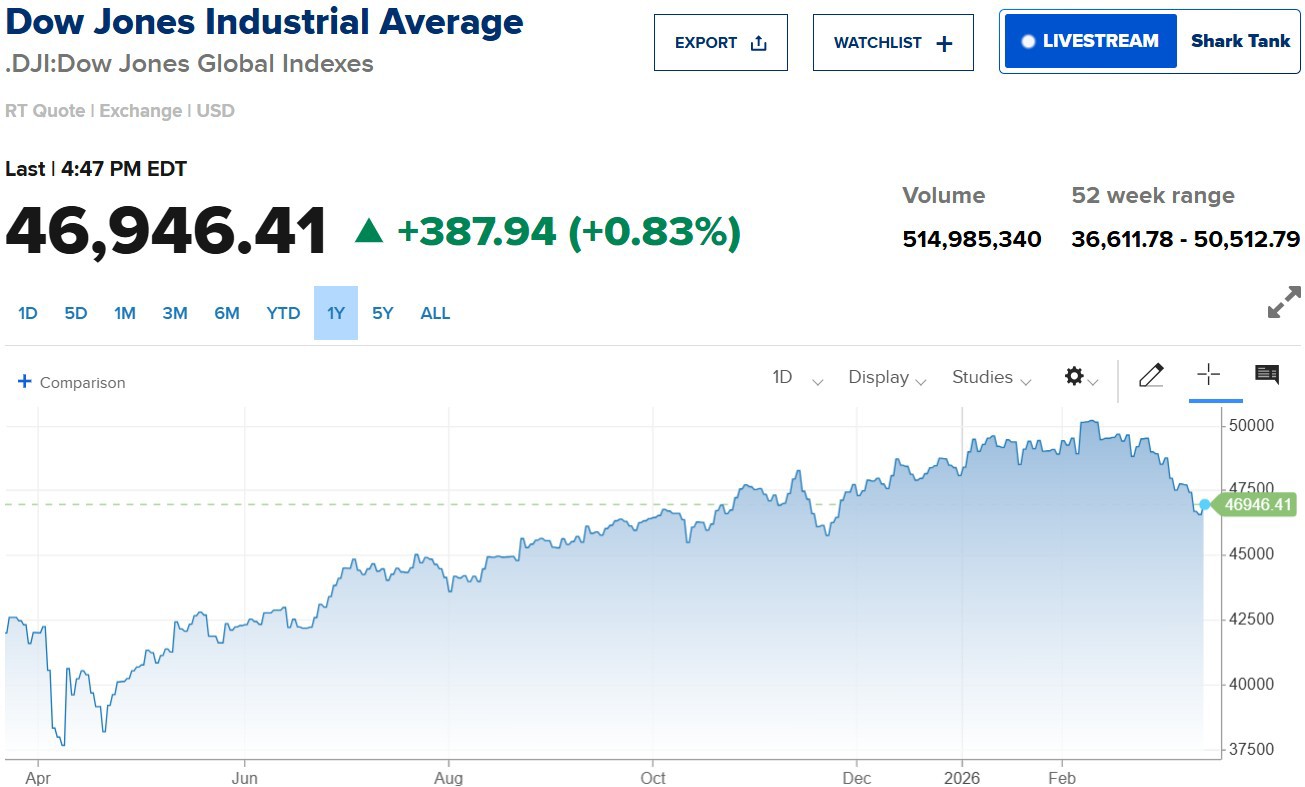Enable the LIVESTREAM option

pyautogui.click(x=1089, y=42)
